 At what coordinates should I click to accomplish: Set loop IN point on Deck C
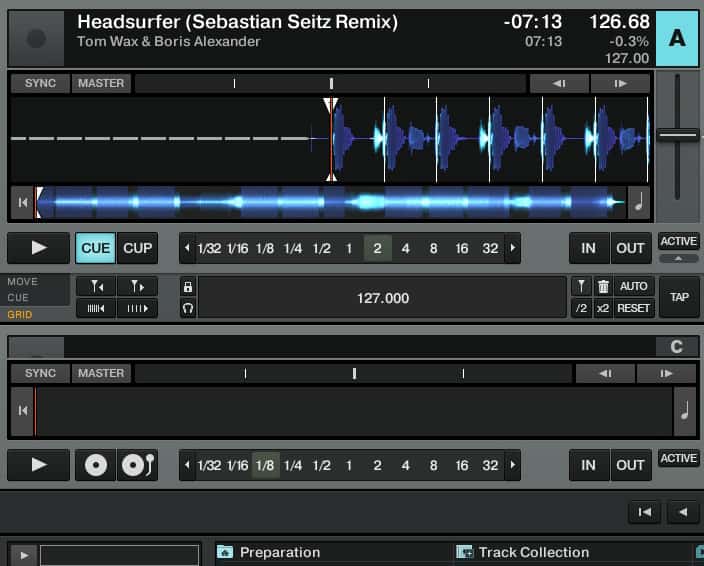pyautogui.click(x=589, y=465)
